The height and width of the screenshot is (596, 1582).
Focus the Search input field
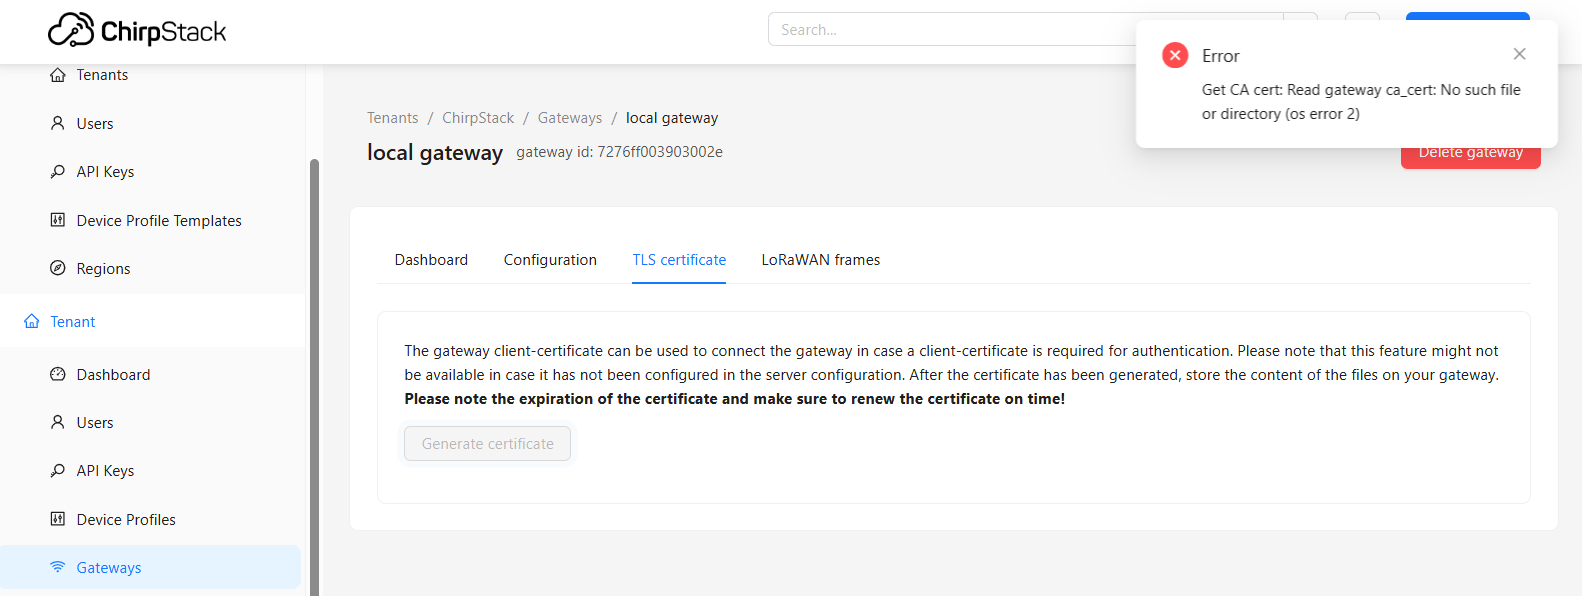pyautogui.click(x=1025, y=29)
